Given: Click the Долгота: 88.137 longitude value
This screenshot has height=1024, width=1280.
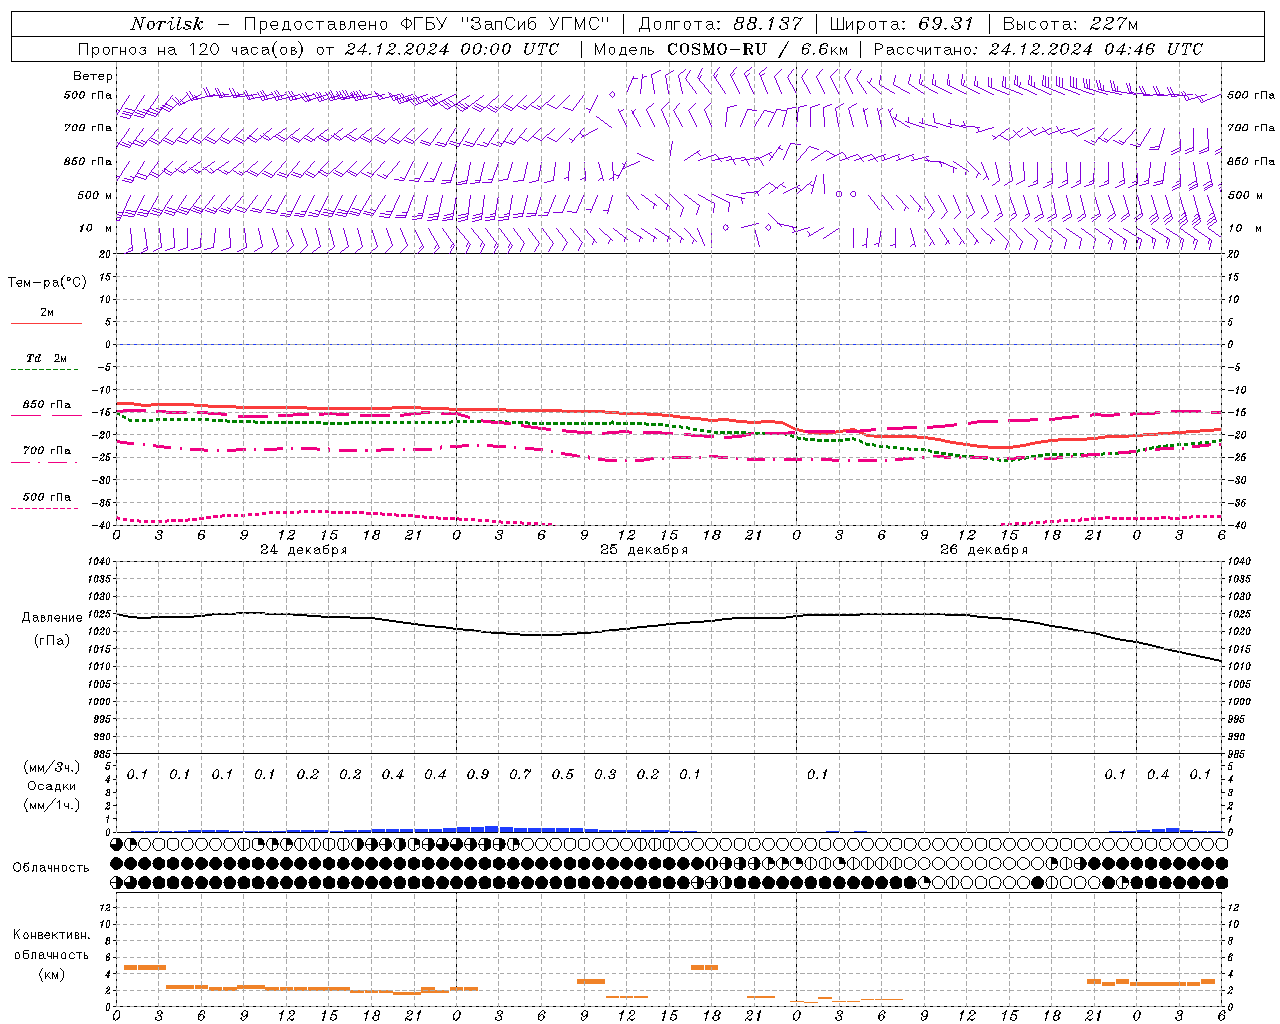Looking at the screenshot, I should coord(720,24).
